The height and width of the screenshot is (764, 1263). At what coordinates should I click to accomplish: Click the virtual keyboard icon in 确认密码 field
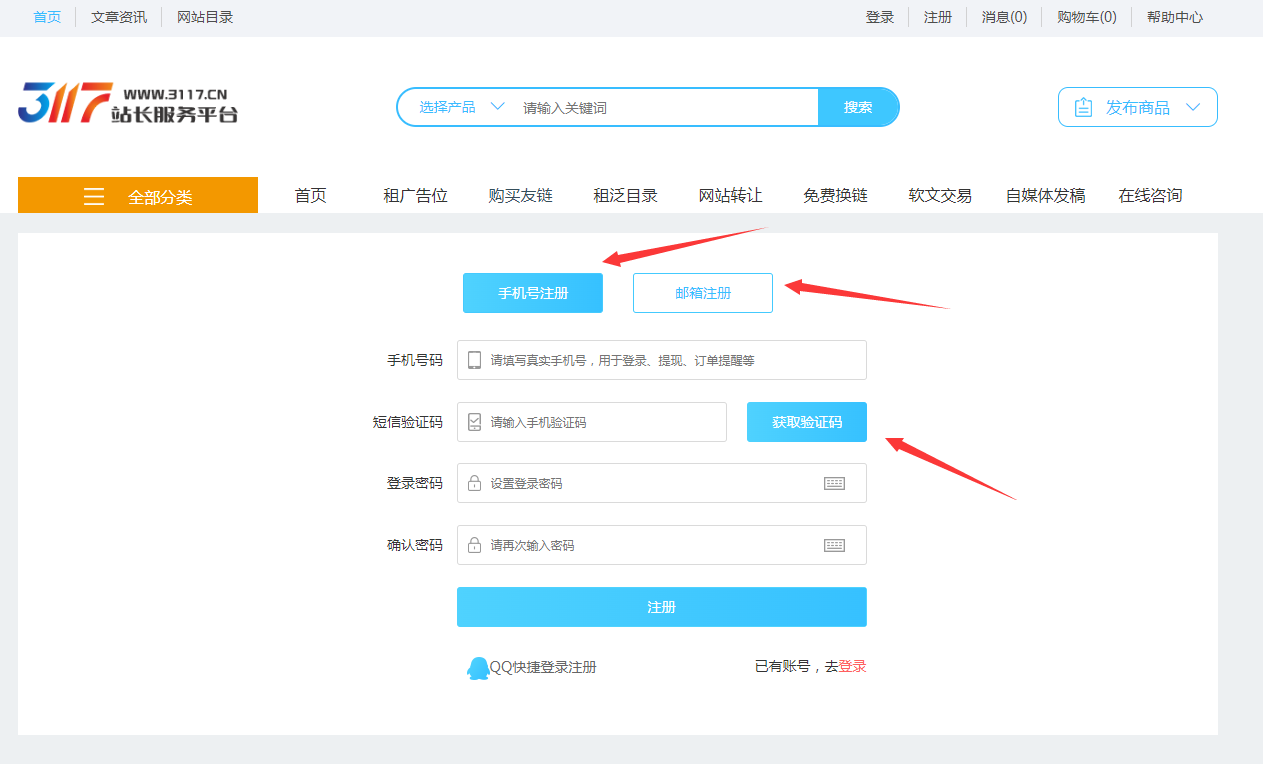(834, 546)
